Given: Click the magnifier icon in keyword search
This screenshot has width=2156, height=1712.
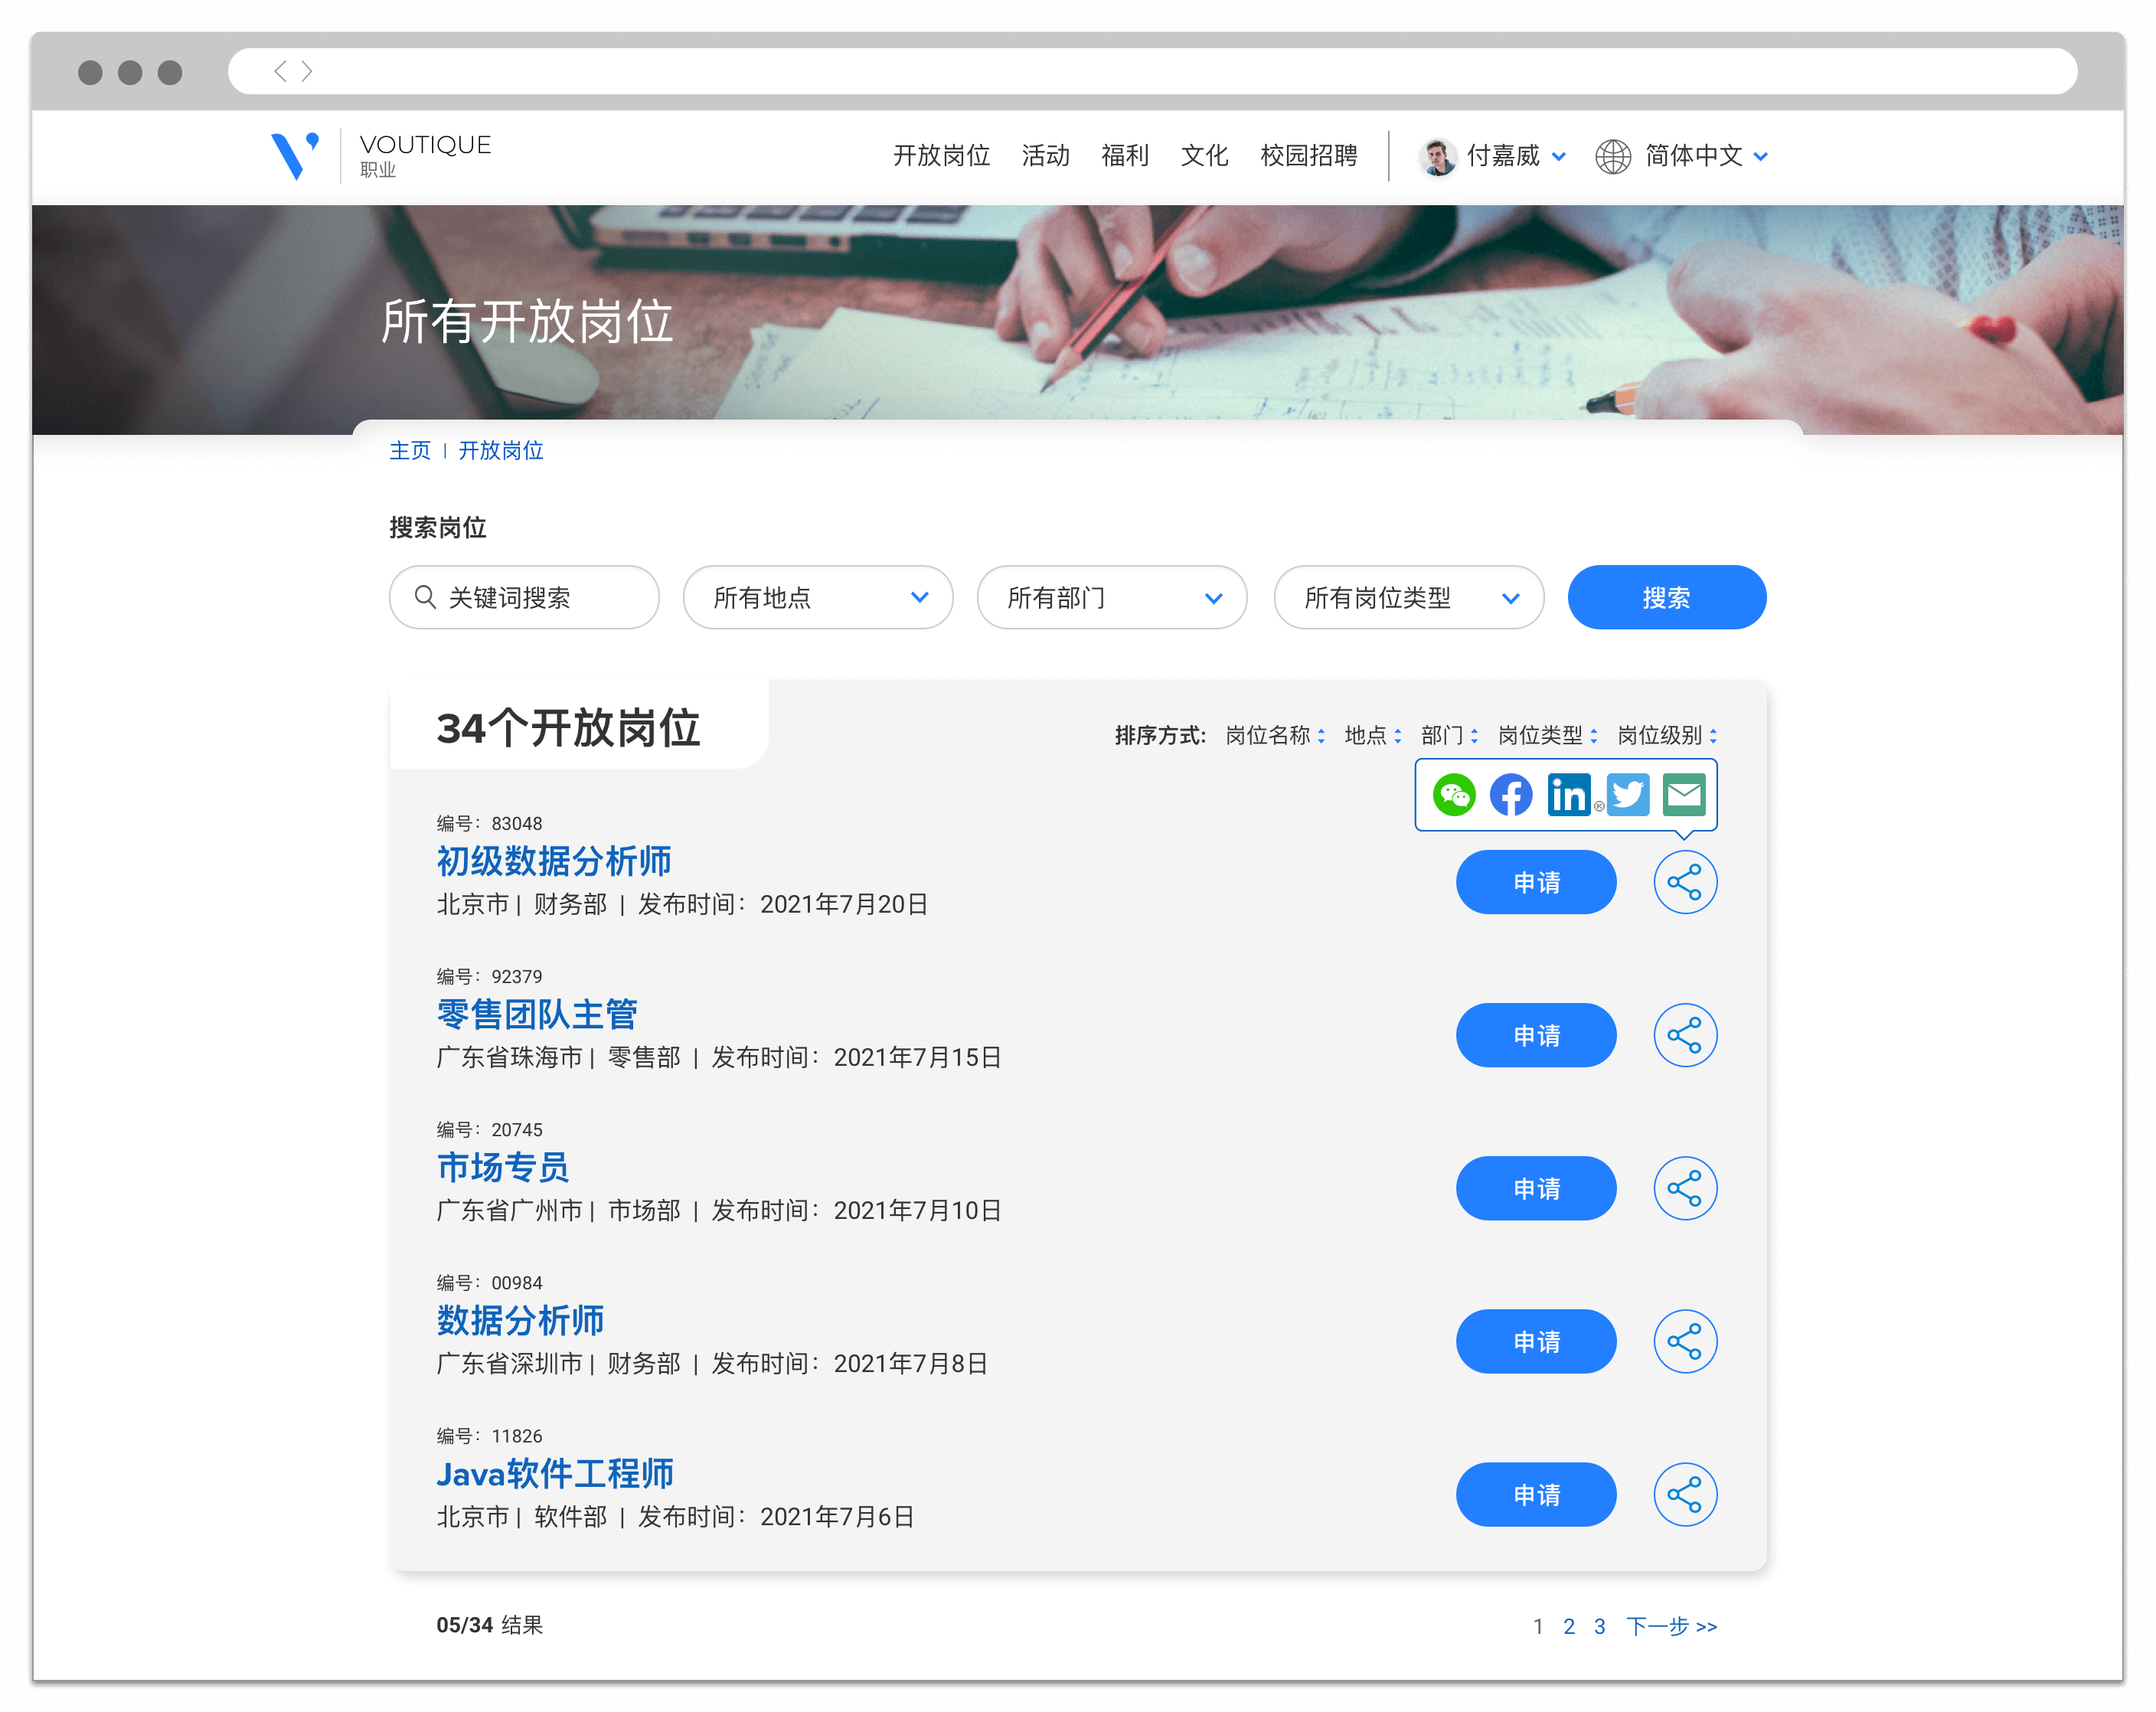Looking at the screenshot, I should point(425,597).
